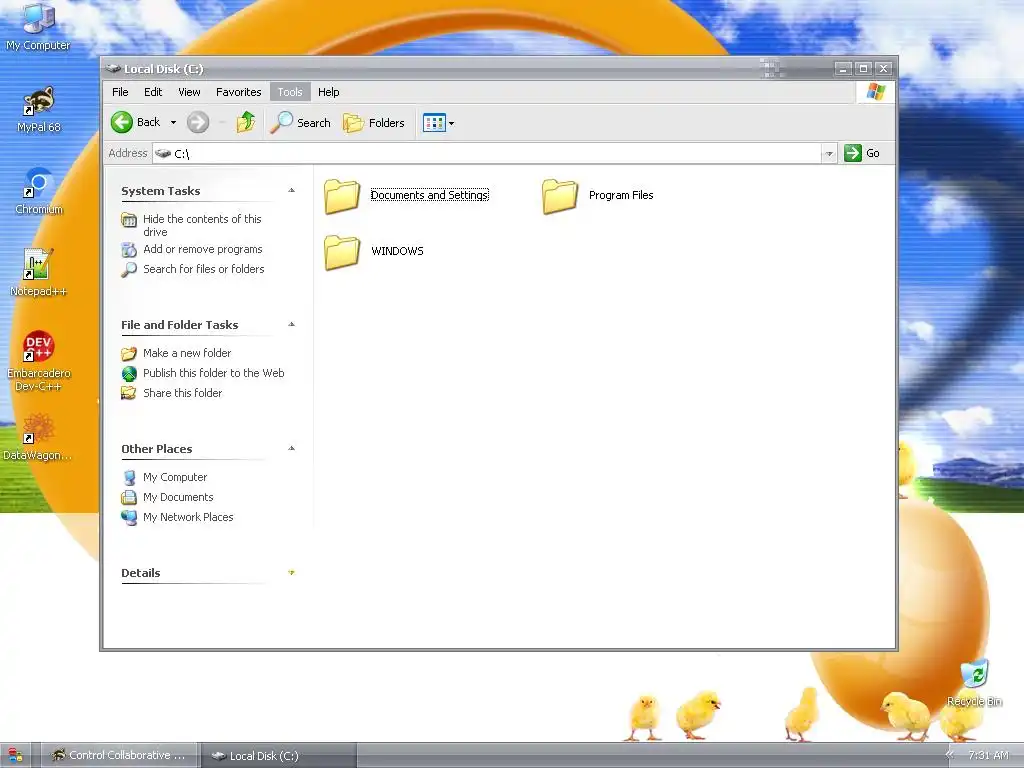The image size is (1024, 768).
Task: Open the Tools menu
Action: coord(290,92)
